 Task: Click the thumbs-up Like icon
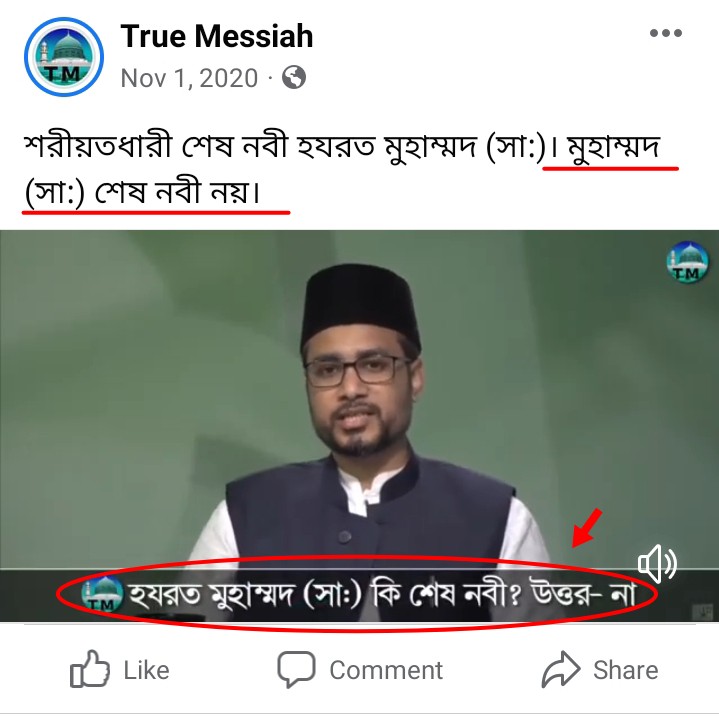point(89,669)
